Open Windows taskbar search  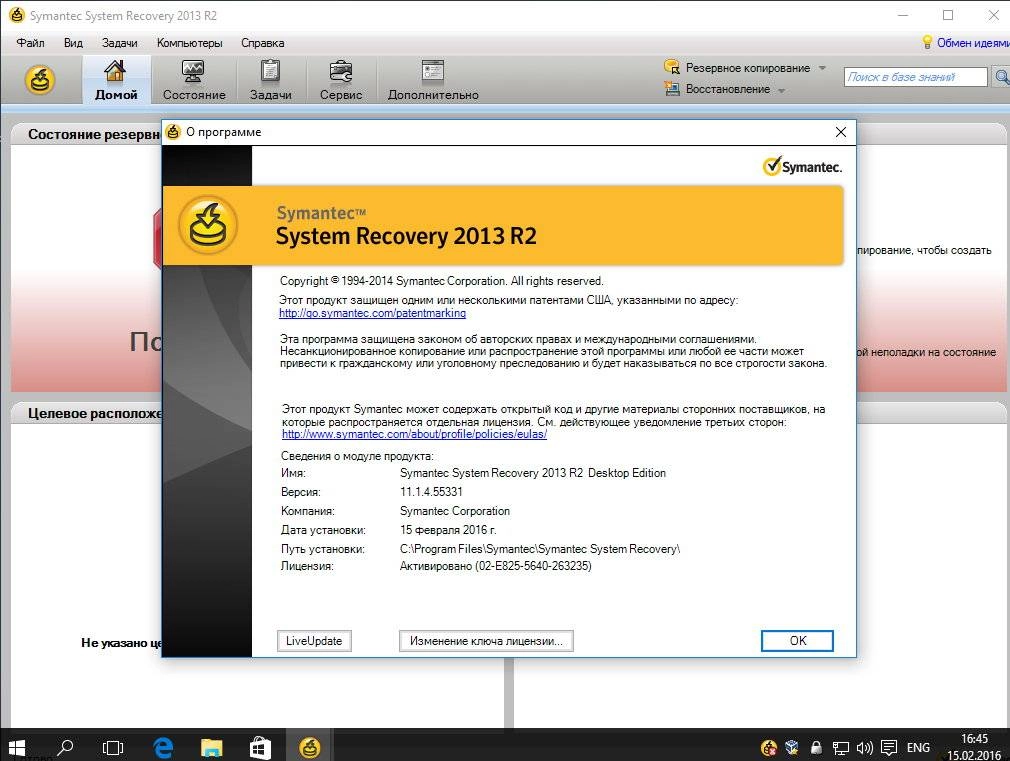point(64,747)
